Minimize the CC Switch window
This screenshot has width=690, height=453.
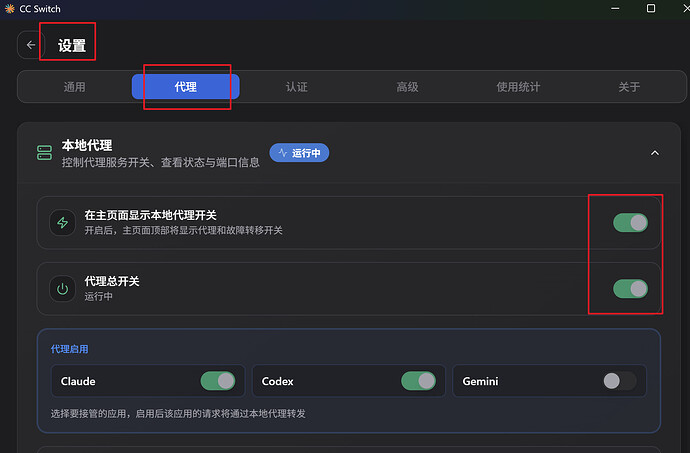click(x=615, y=8)
